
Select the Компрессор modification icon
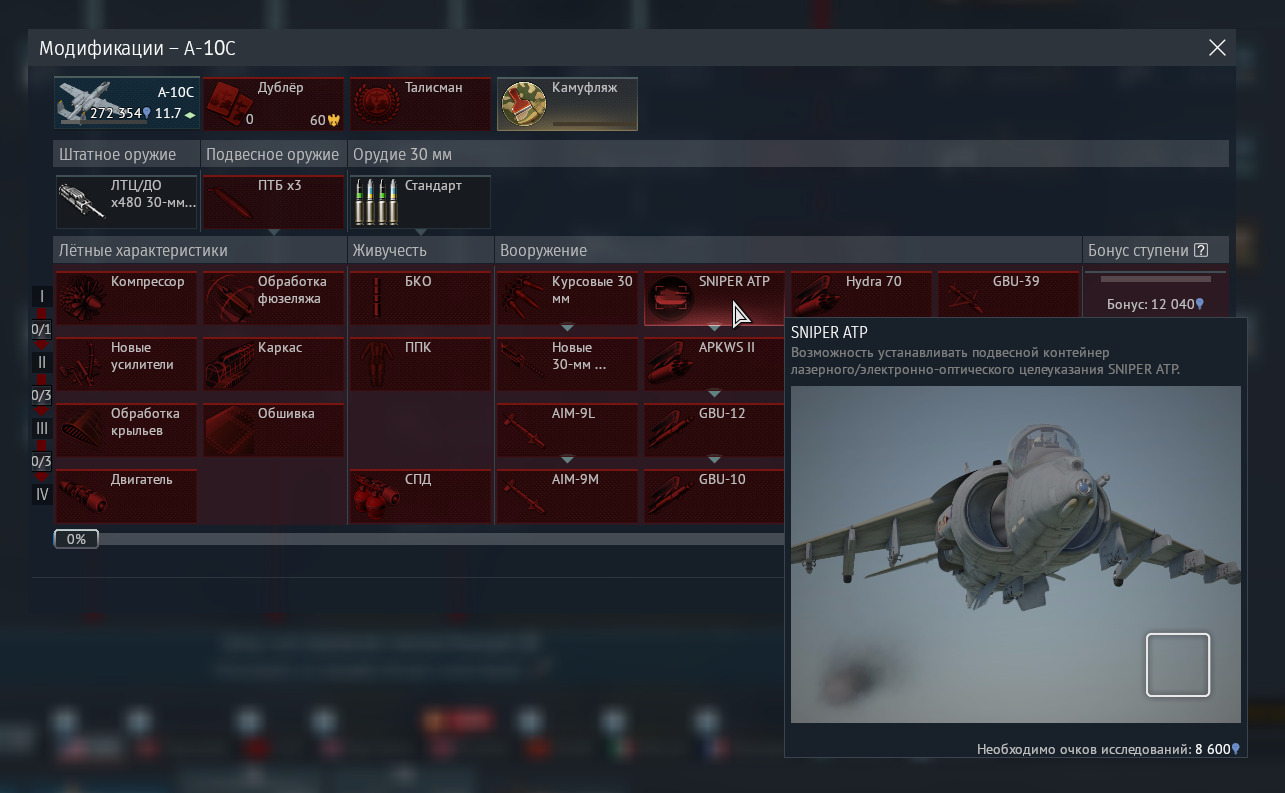(x=126, y=297)
